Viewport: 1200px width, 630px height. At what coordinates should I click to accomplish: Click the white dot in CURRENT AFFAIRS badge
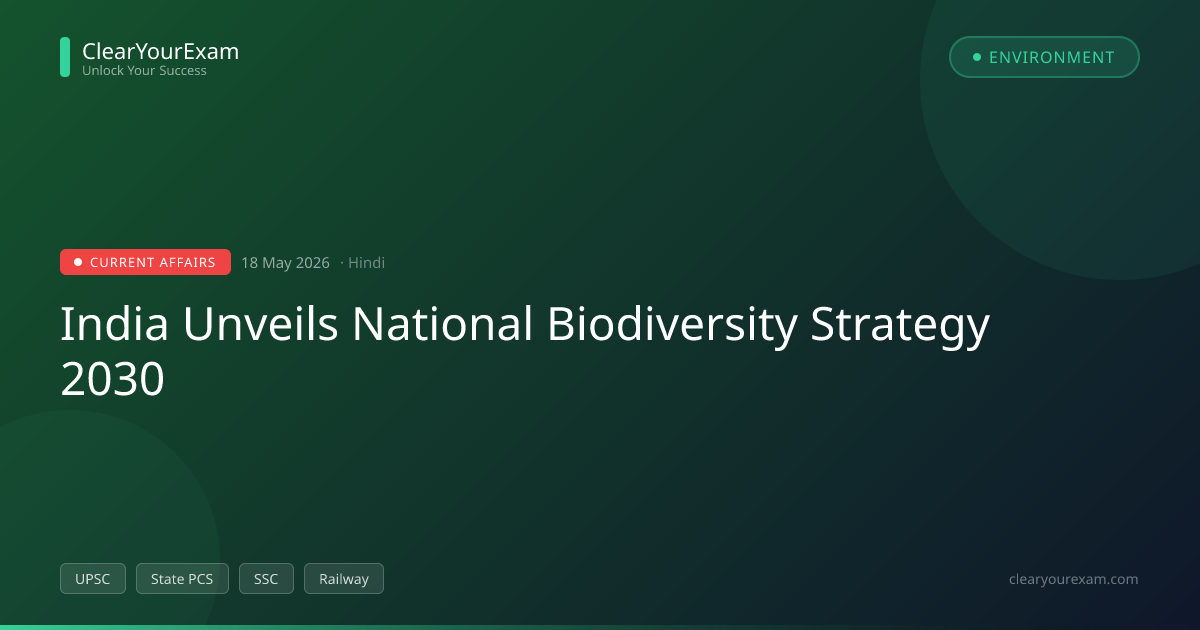78,263
